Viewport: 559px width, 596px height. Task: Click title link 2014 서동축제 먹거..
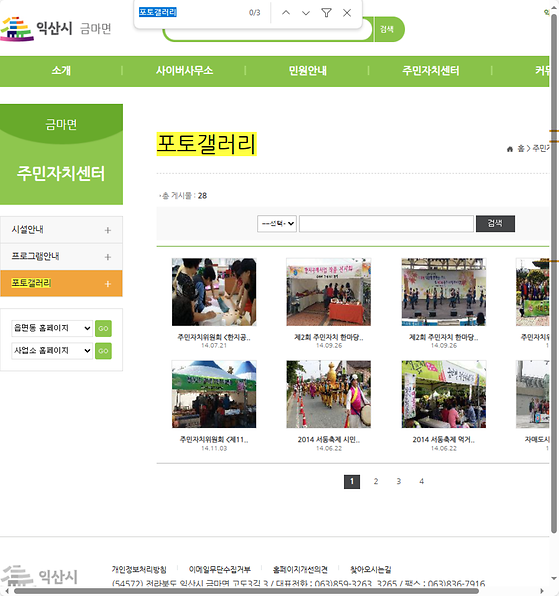(444, 440)
